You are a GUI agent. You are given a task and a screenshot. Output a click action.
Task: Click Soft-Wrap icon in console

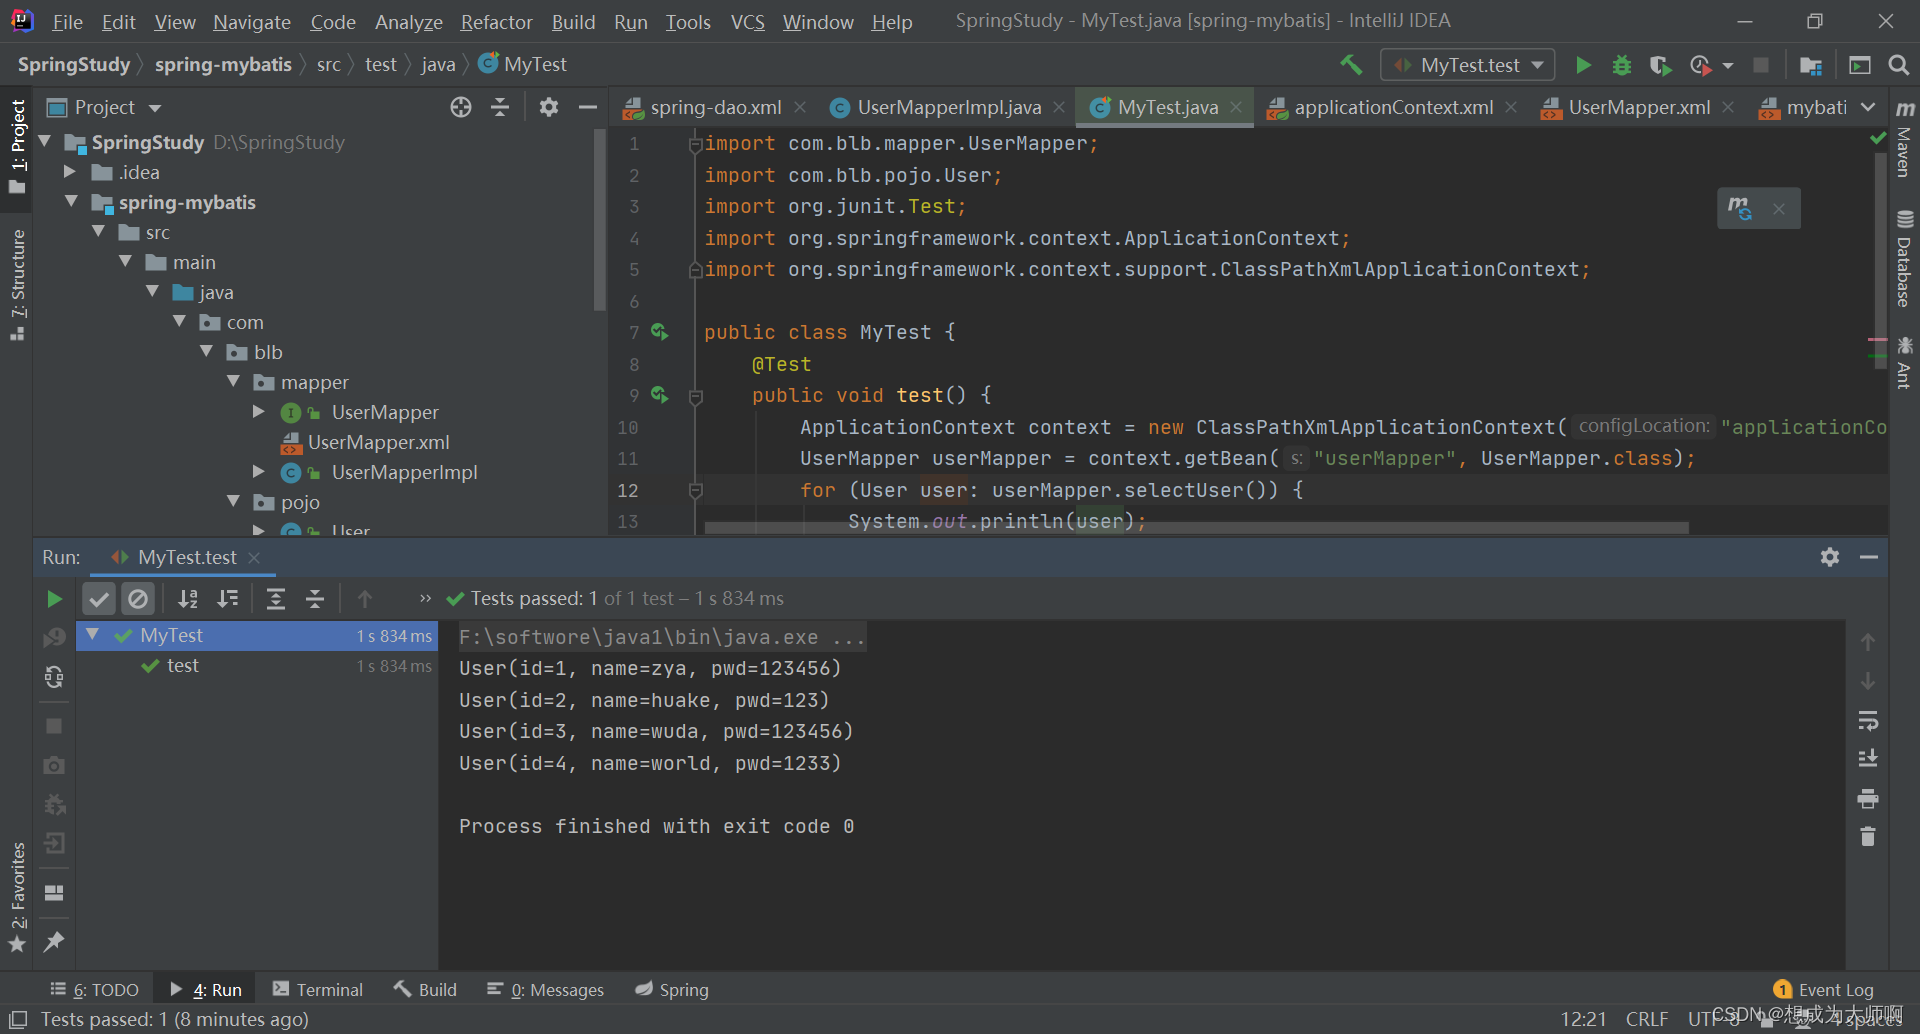[x=1867, y=721]
